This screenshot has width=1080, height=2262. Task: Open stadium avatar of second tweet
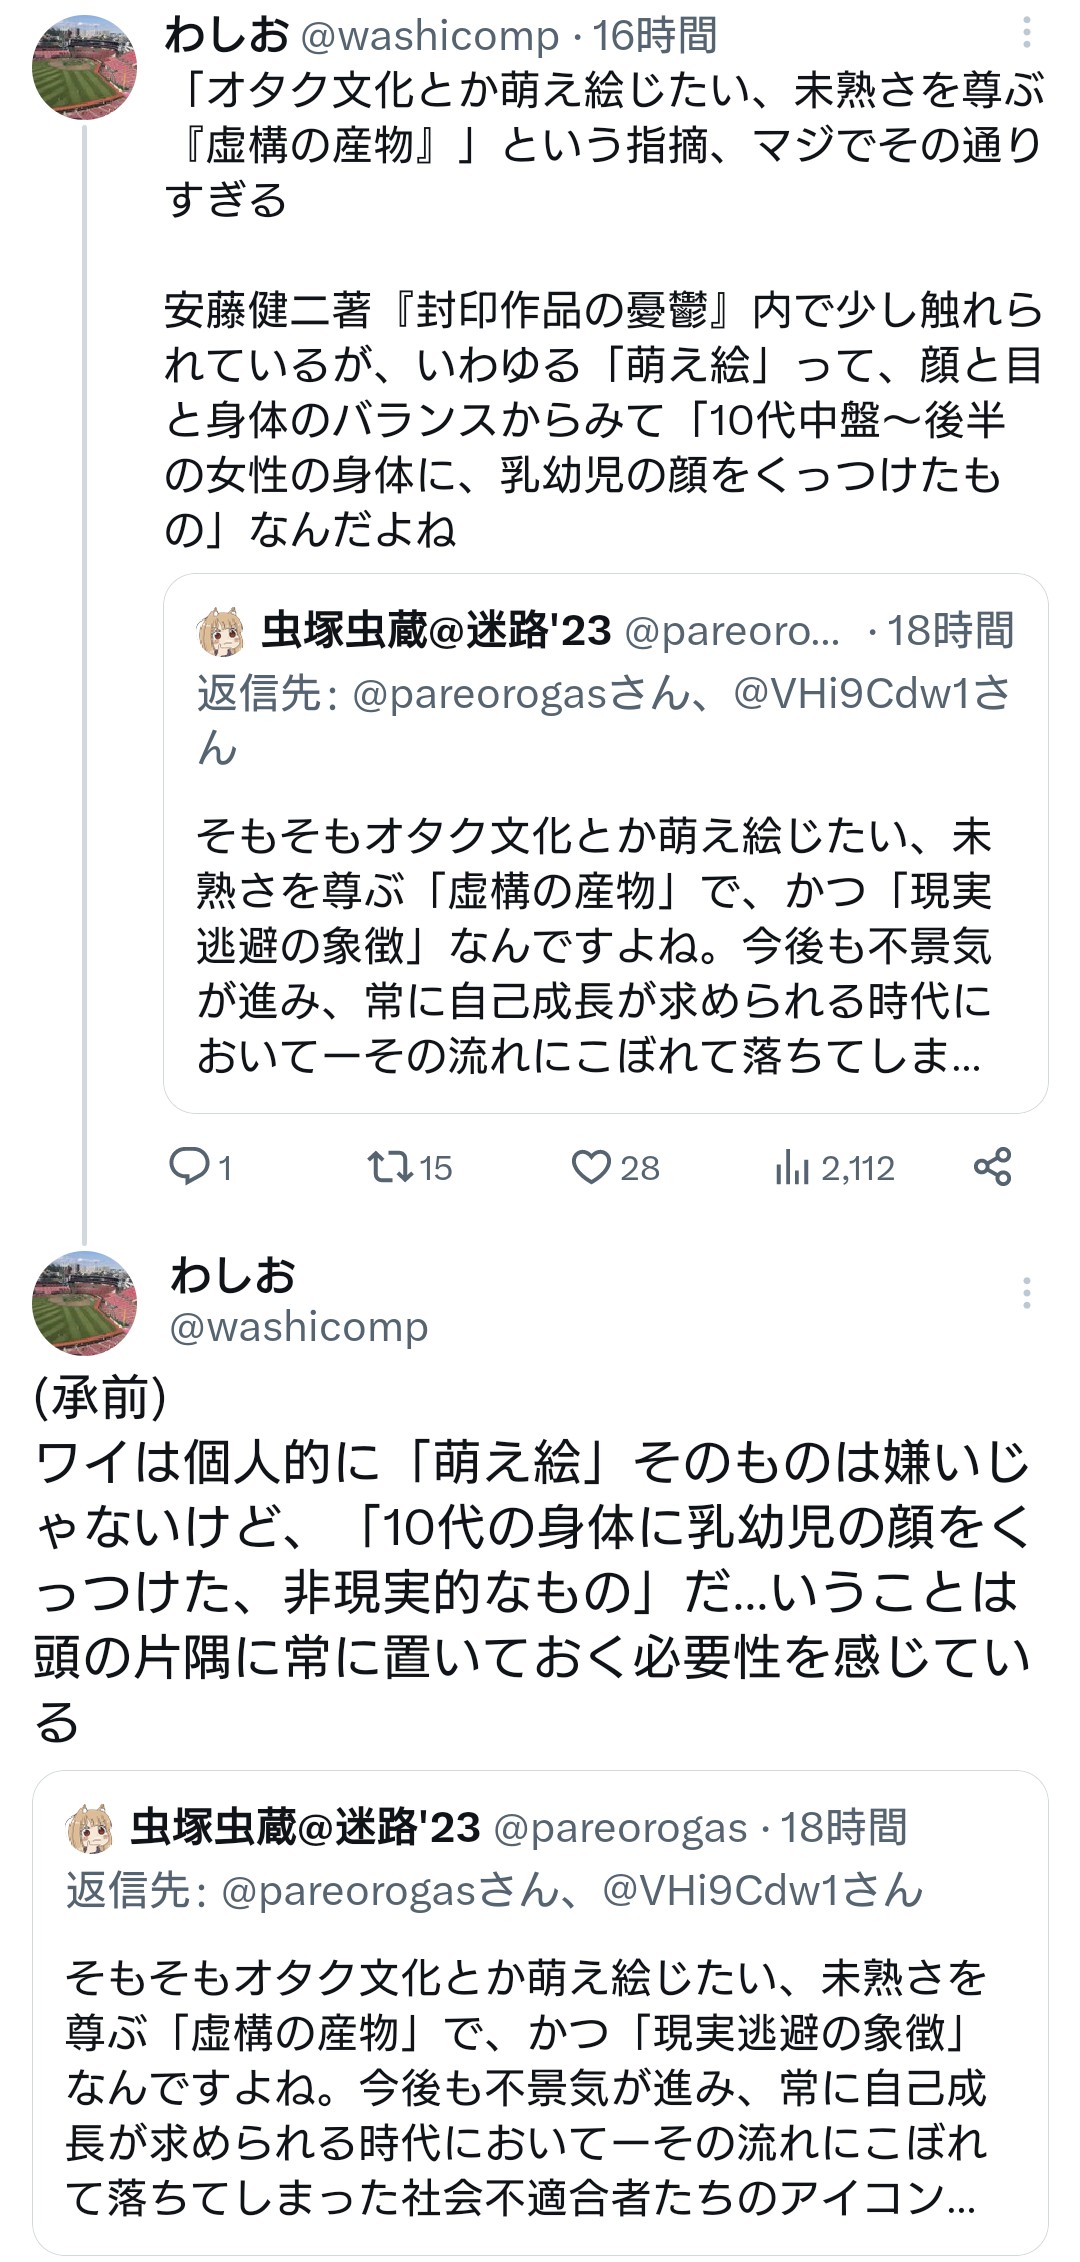84,1303
